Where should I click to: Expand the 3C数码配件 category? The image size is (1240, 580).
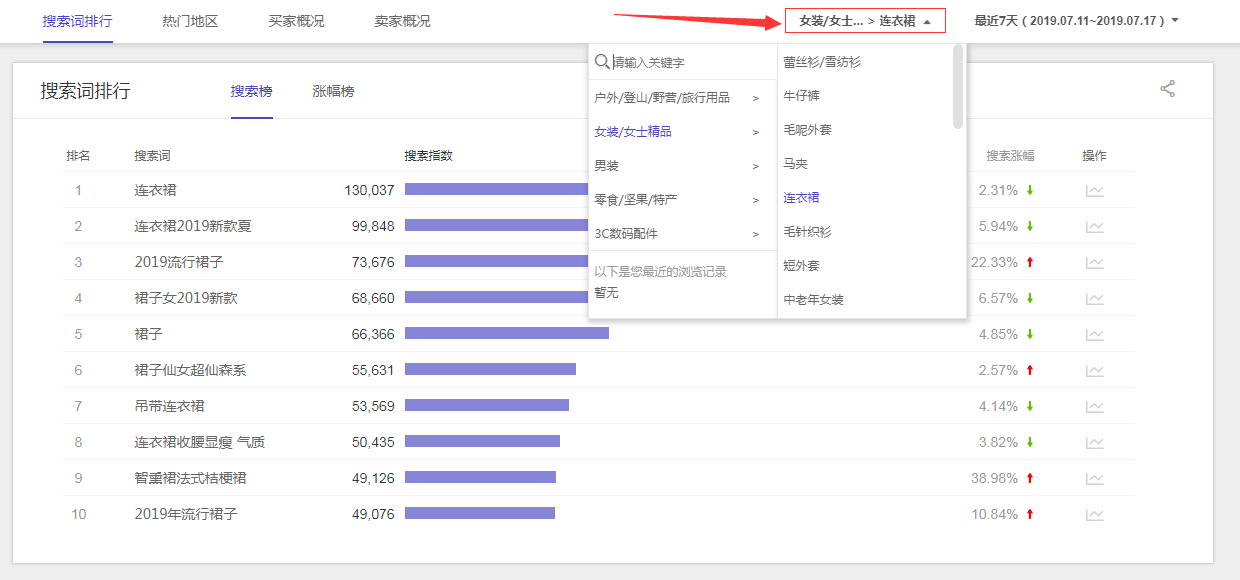676,234
